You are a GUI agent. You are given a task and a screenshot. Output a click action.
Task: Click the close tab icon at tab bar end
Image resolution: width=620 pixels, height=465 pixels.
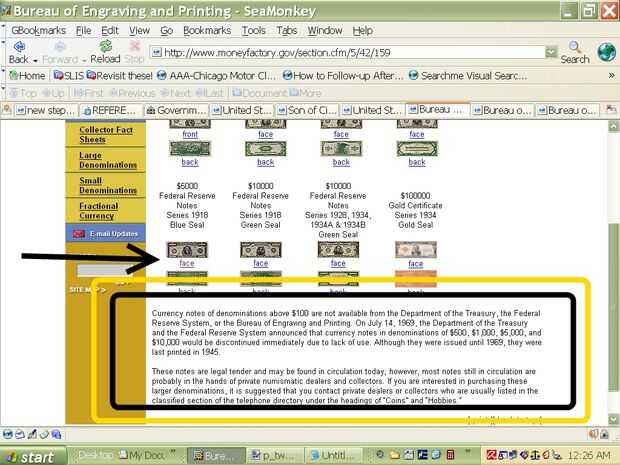pos(611,110)
